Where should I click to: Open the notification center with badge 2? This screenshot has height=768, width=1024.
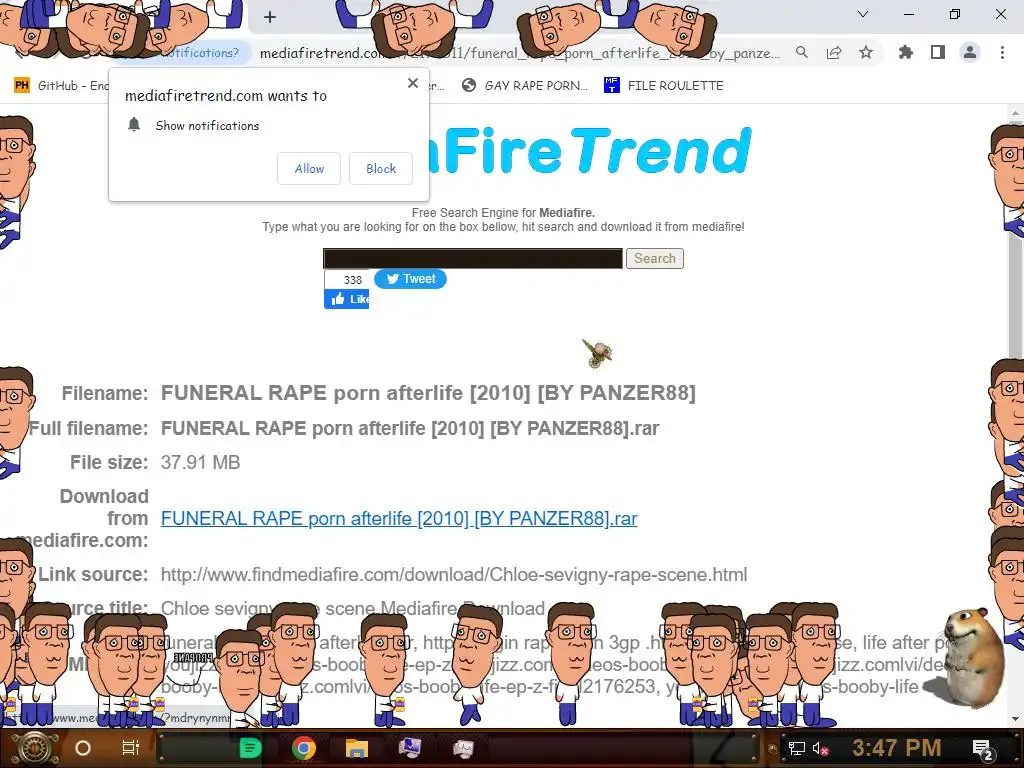[x=983, y=750]
